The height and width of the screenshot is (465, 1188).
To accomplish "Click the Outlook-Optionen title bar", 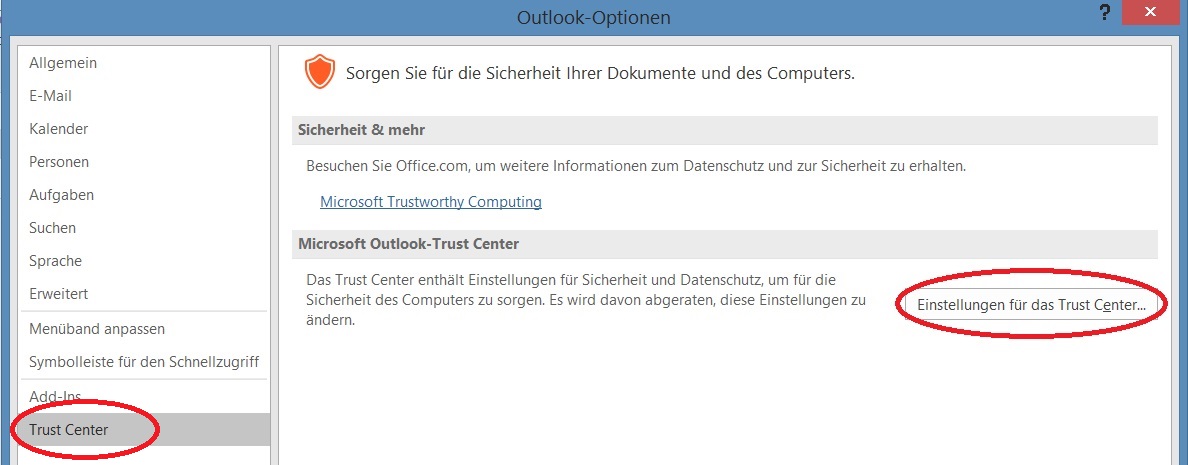I will click(x=593, y=17).
